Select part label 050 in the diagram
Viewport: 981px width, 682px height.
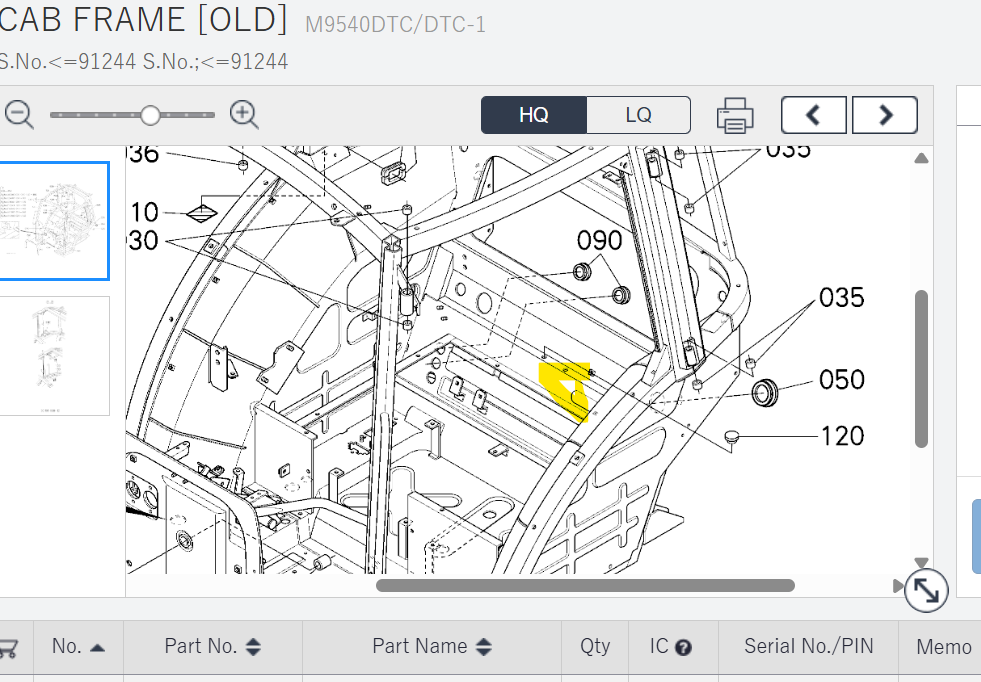coord(842,380)
